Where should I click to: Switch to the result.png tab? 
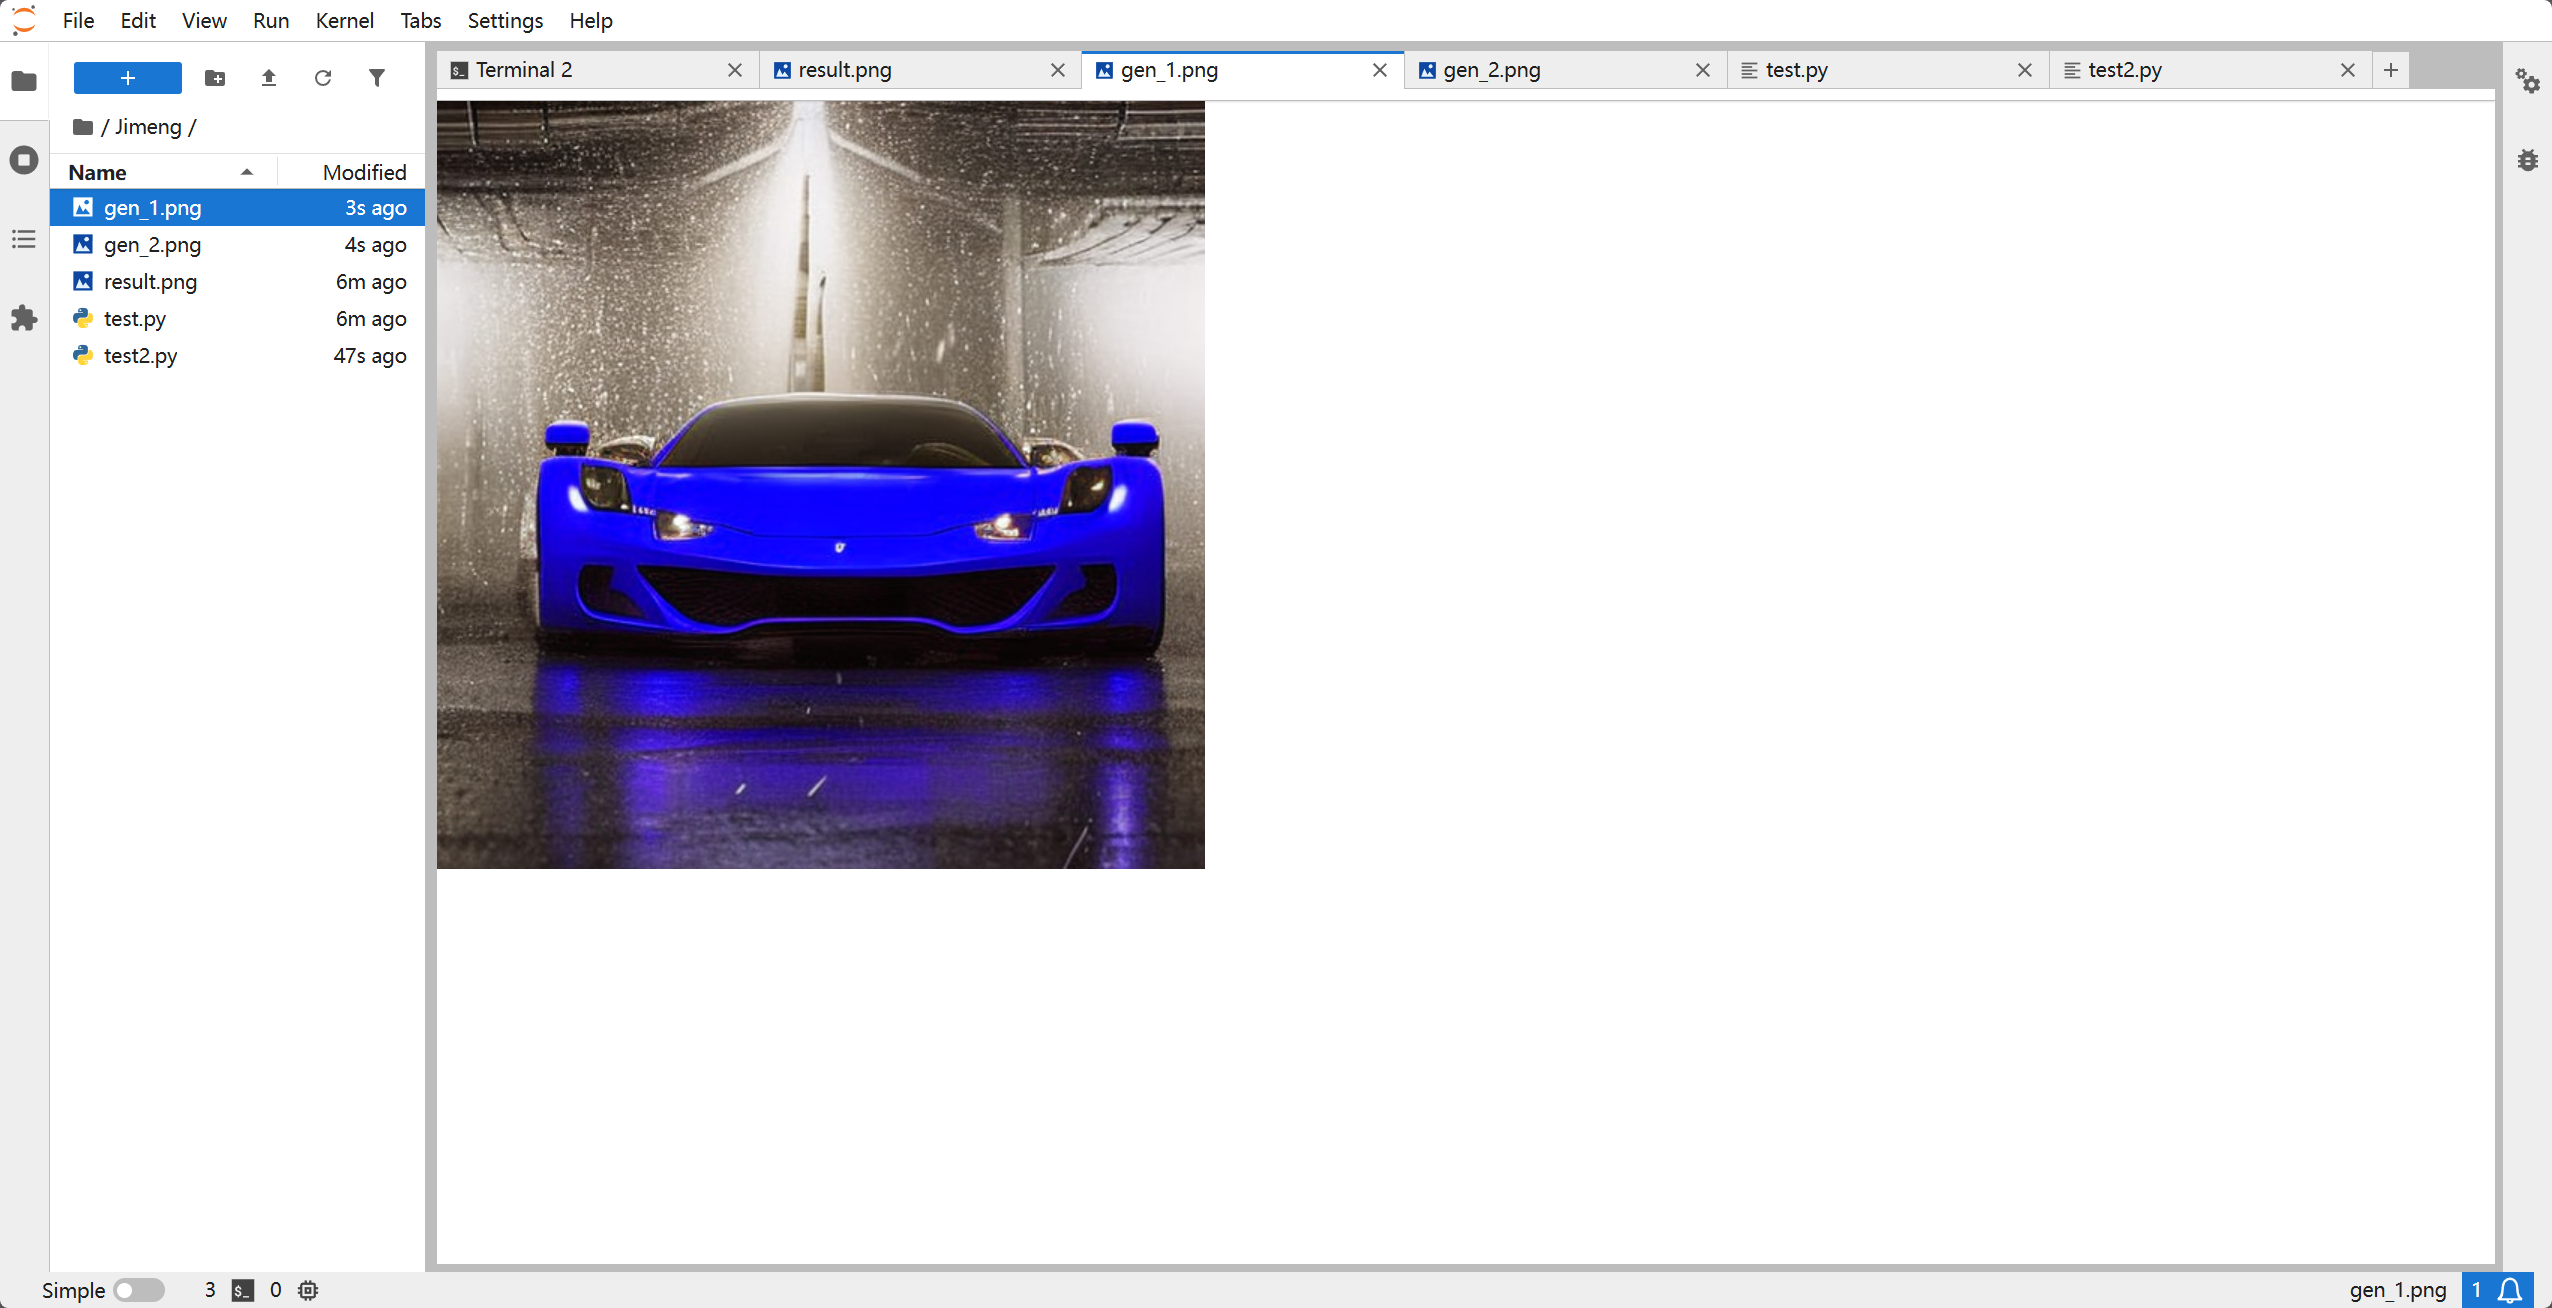coord(845,70)
